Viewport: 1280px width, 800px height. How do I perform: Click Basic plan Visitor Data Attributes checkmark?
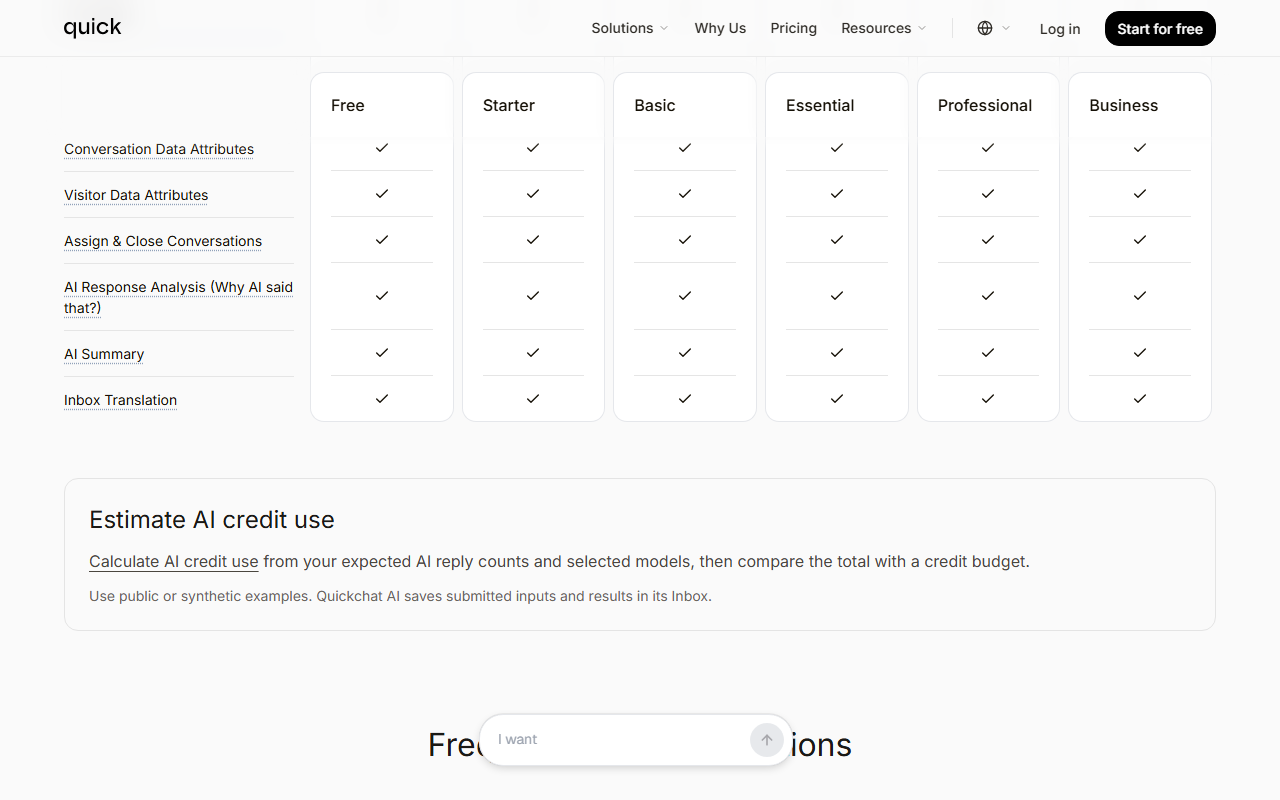(x=685, y=193)
